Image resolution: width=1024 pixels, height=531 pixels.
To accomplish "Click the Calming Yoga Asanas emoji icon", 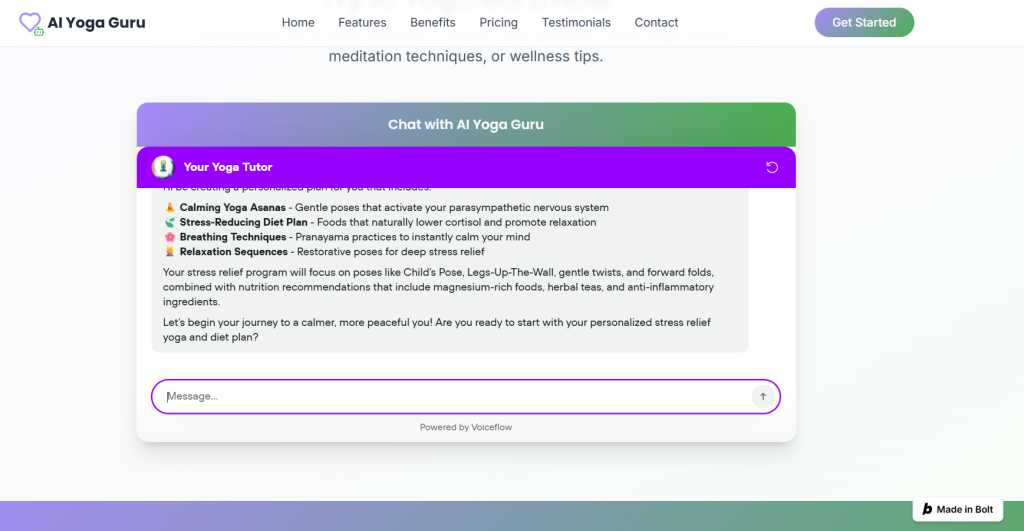I will click(x=169, y=208).
